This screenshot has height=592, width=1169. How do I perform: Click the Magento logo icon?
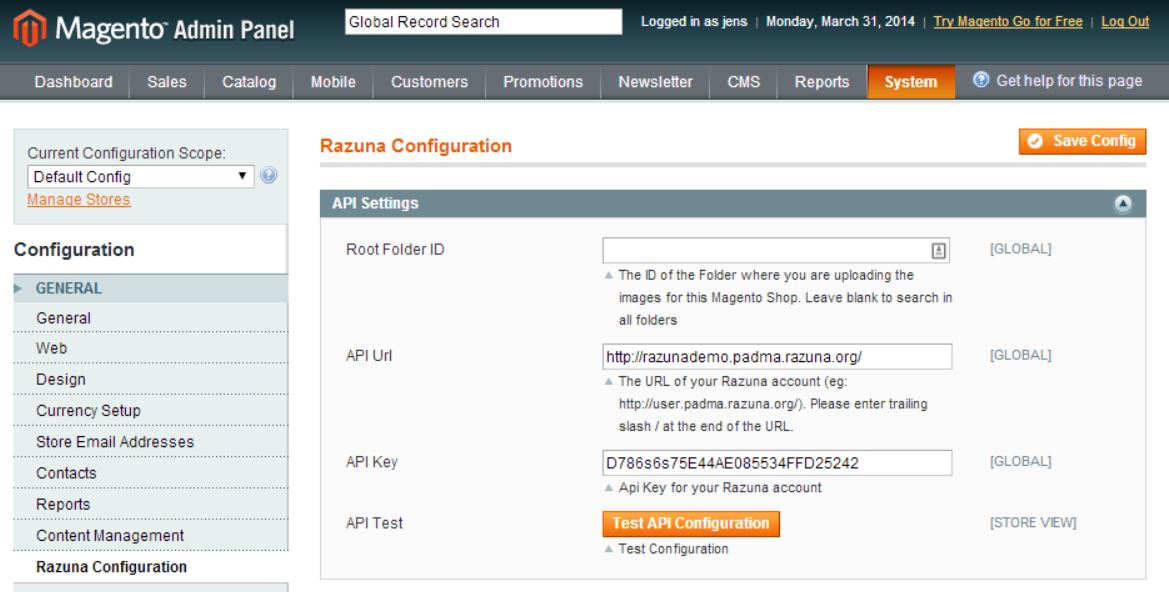pos(29,28)
